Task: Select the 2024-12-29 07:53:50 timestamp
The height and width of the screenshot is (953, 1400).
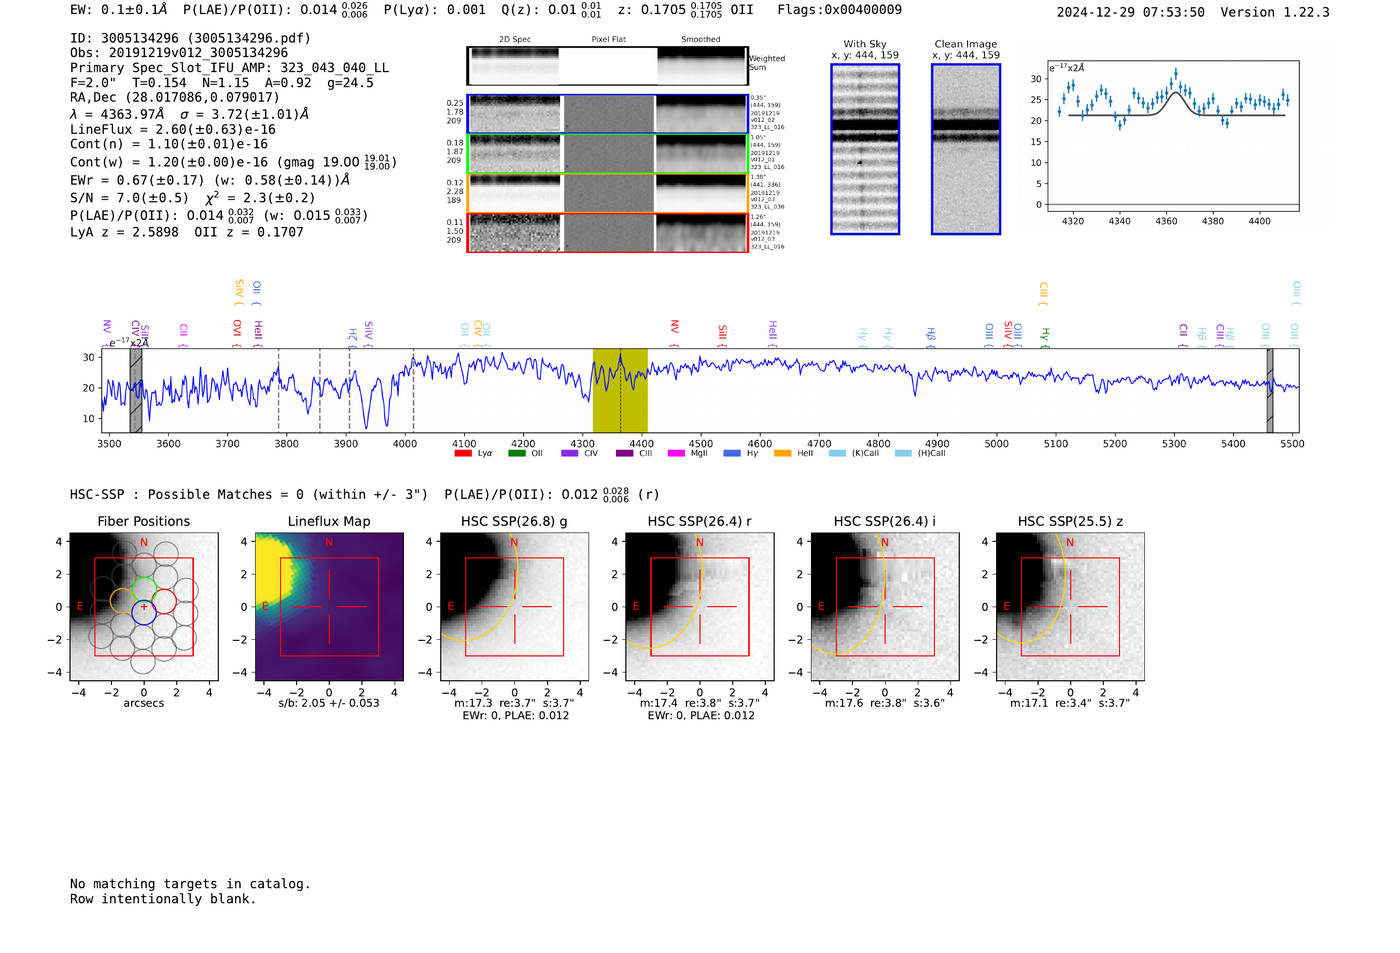Action: 1131,12
